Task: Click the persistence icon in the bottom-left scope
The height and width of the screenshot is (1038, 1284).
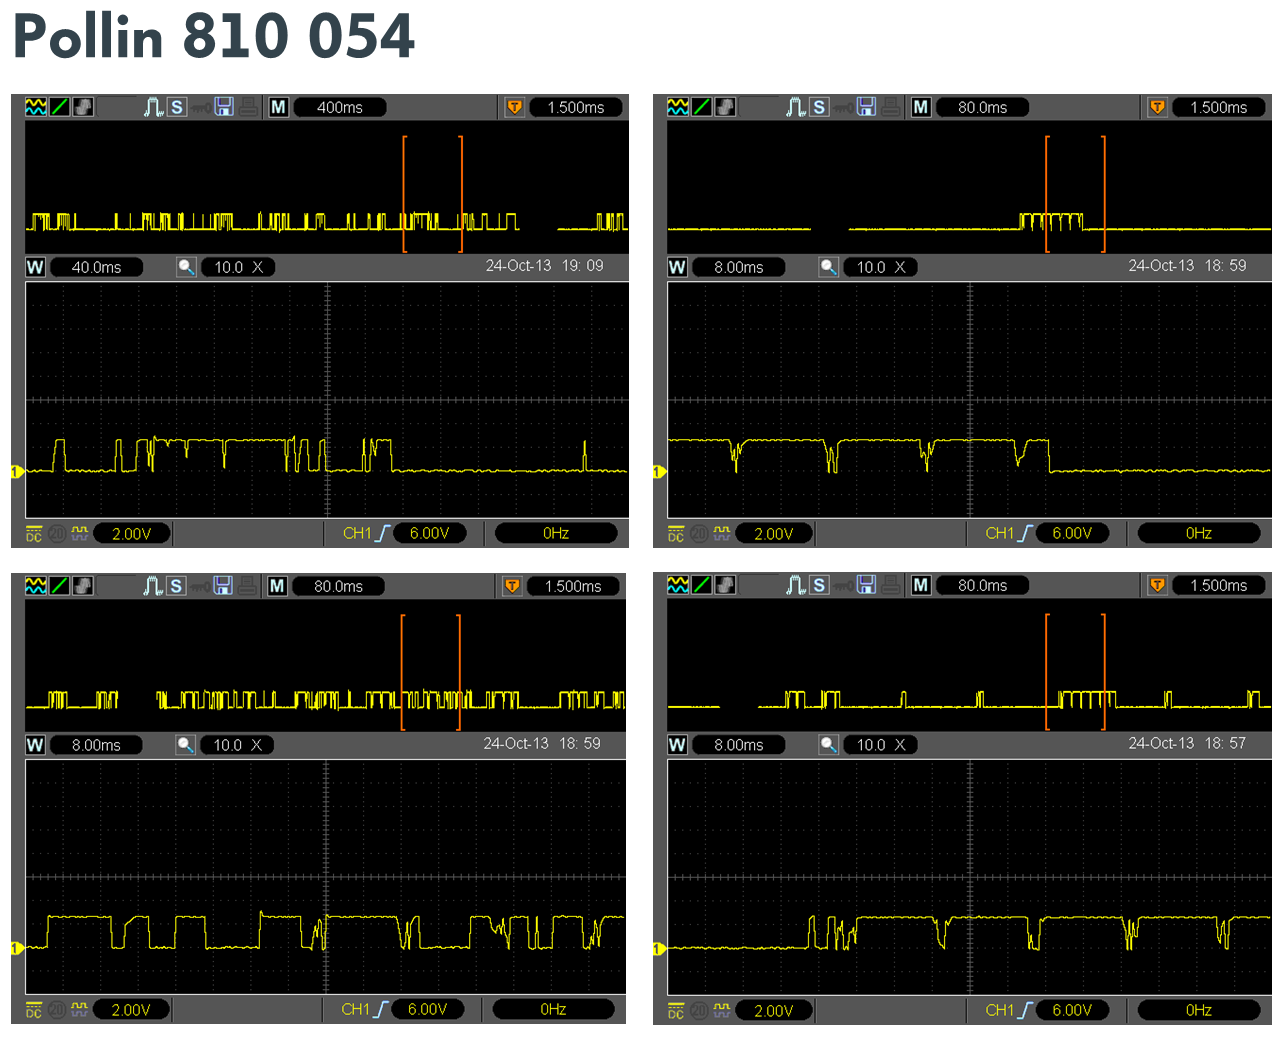Action: coord(84,586)
